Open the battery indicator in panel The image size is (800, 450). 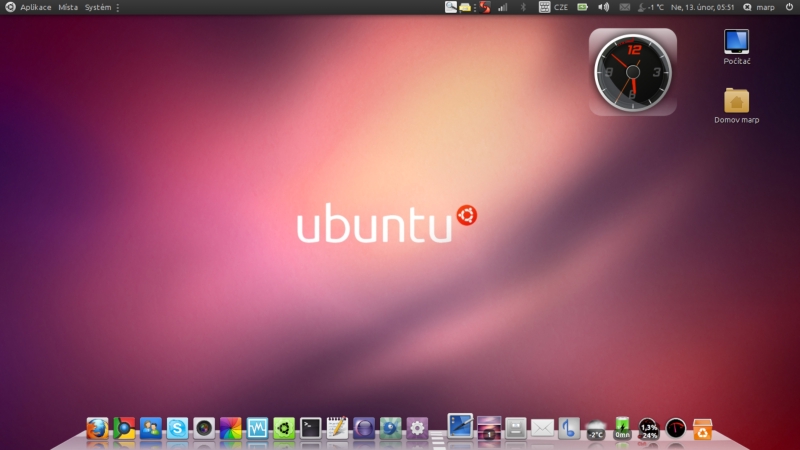pyautogui.click(x=582, y=7)
